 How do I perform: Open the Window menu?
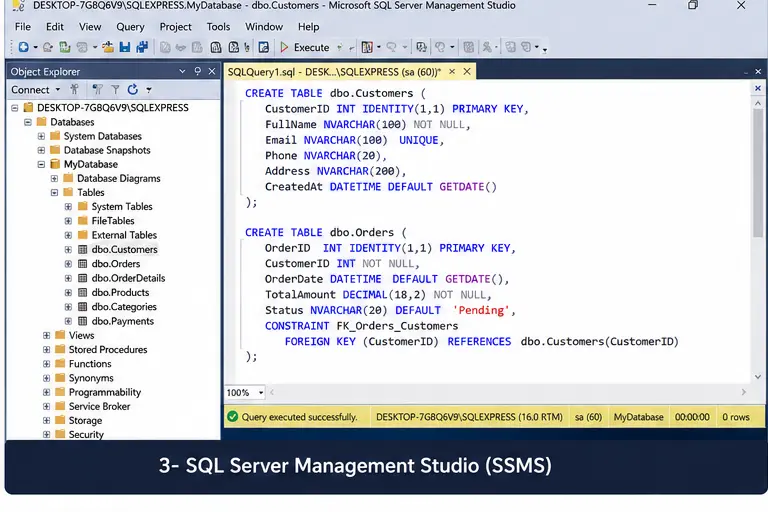pyautogui.click(x=264, y=26)
